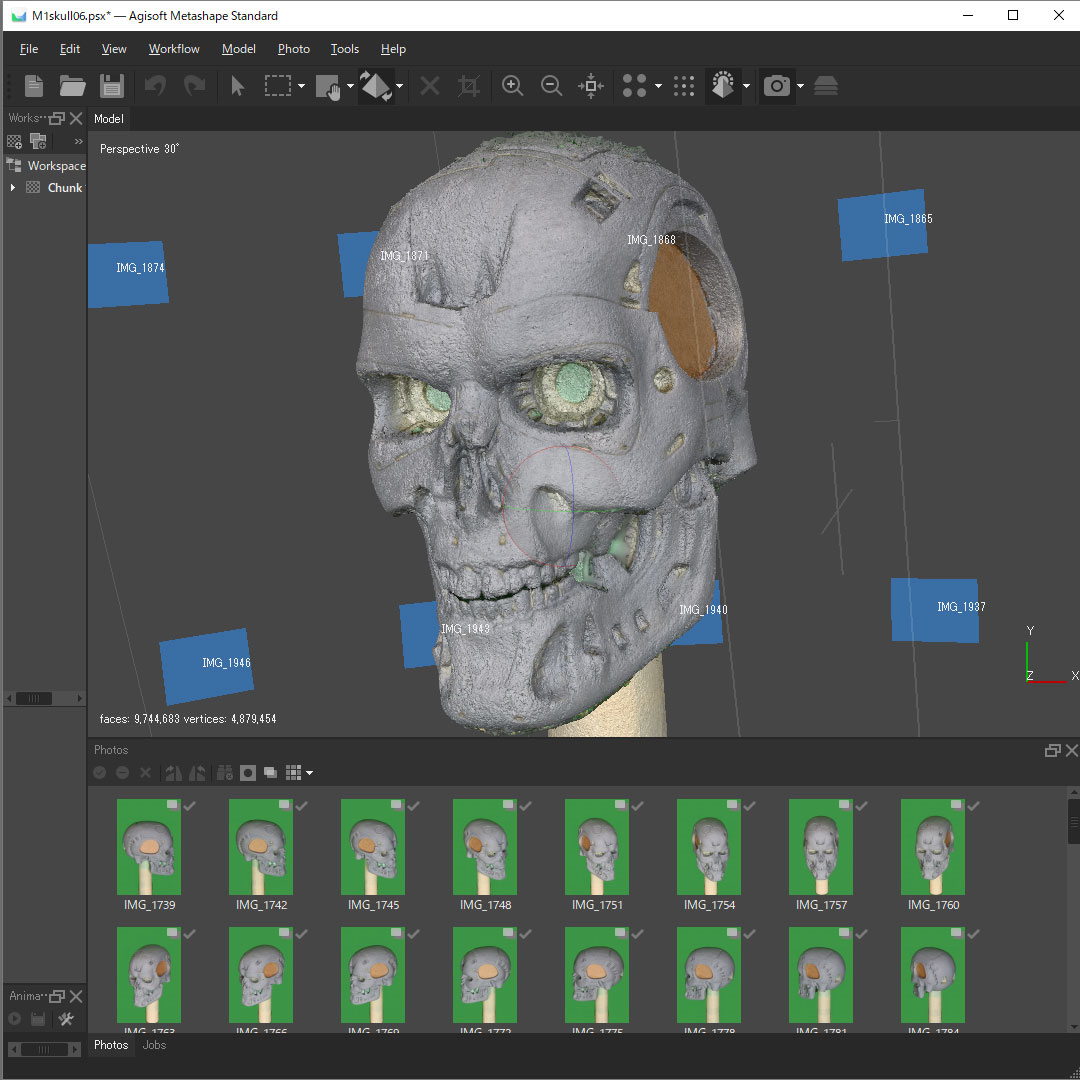Toggle enabled checkmark on IMG_1745

(x=414, y=805)
